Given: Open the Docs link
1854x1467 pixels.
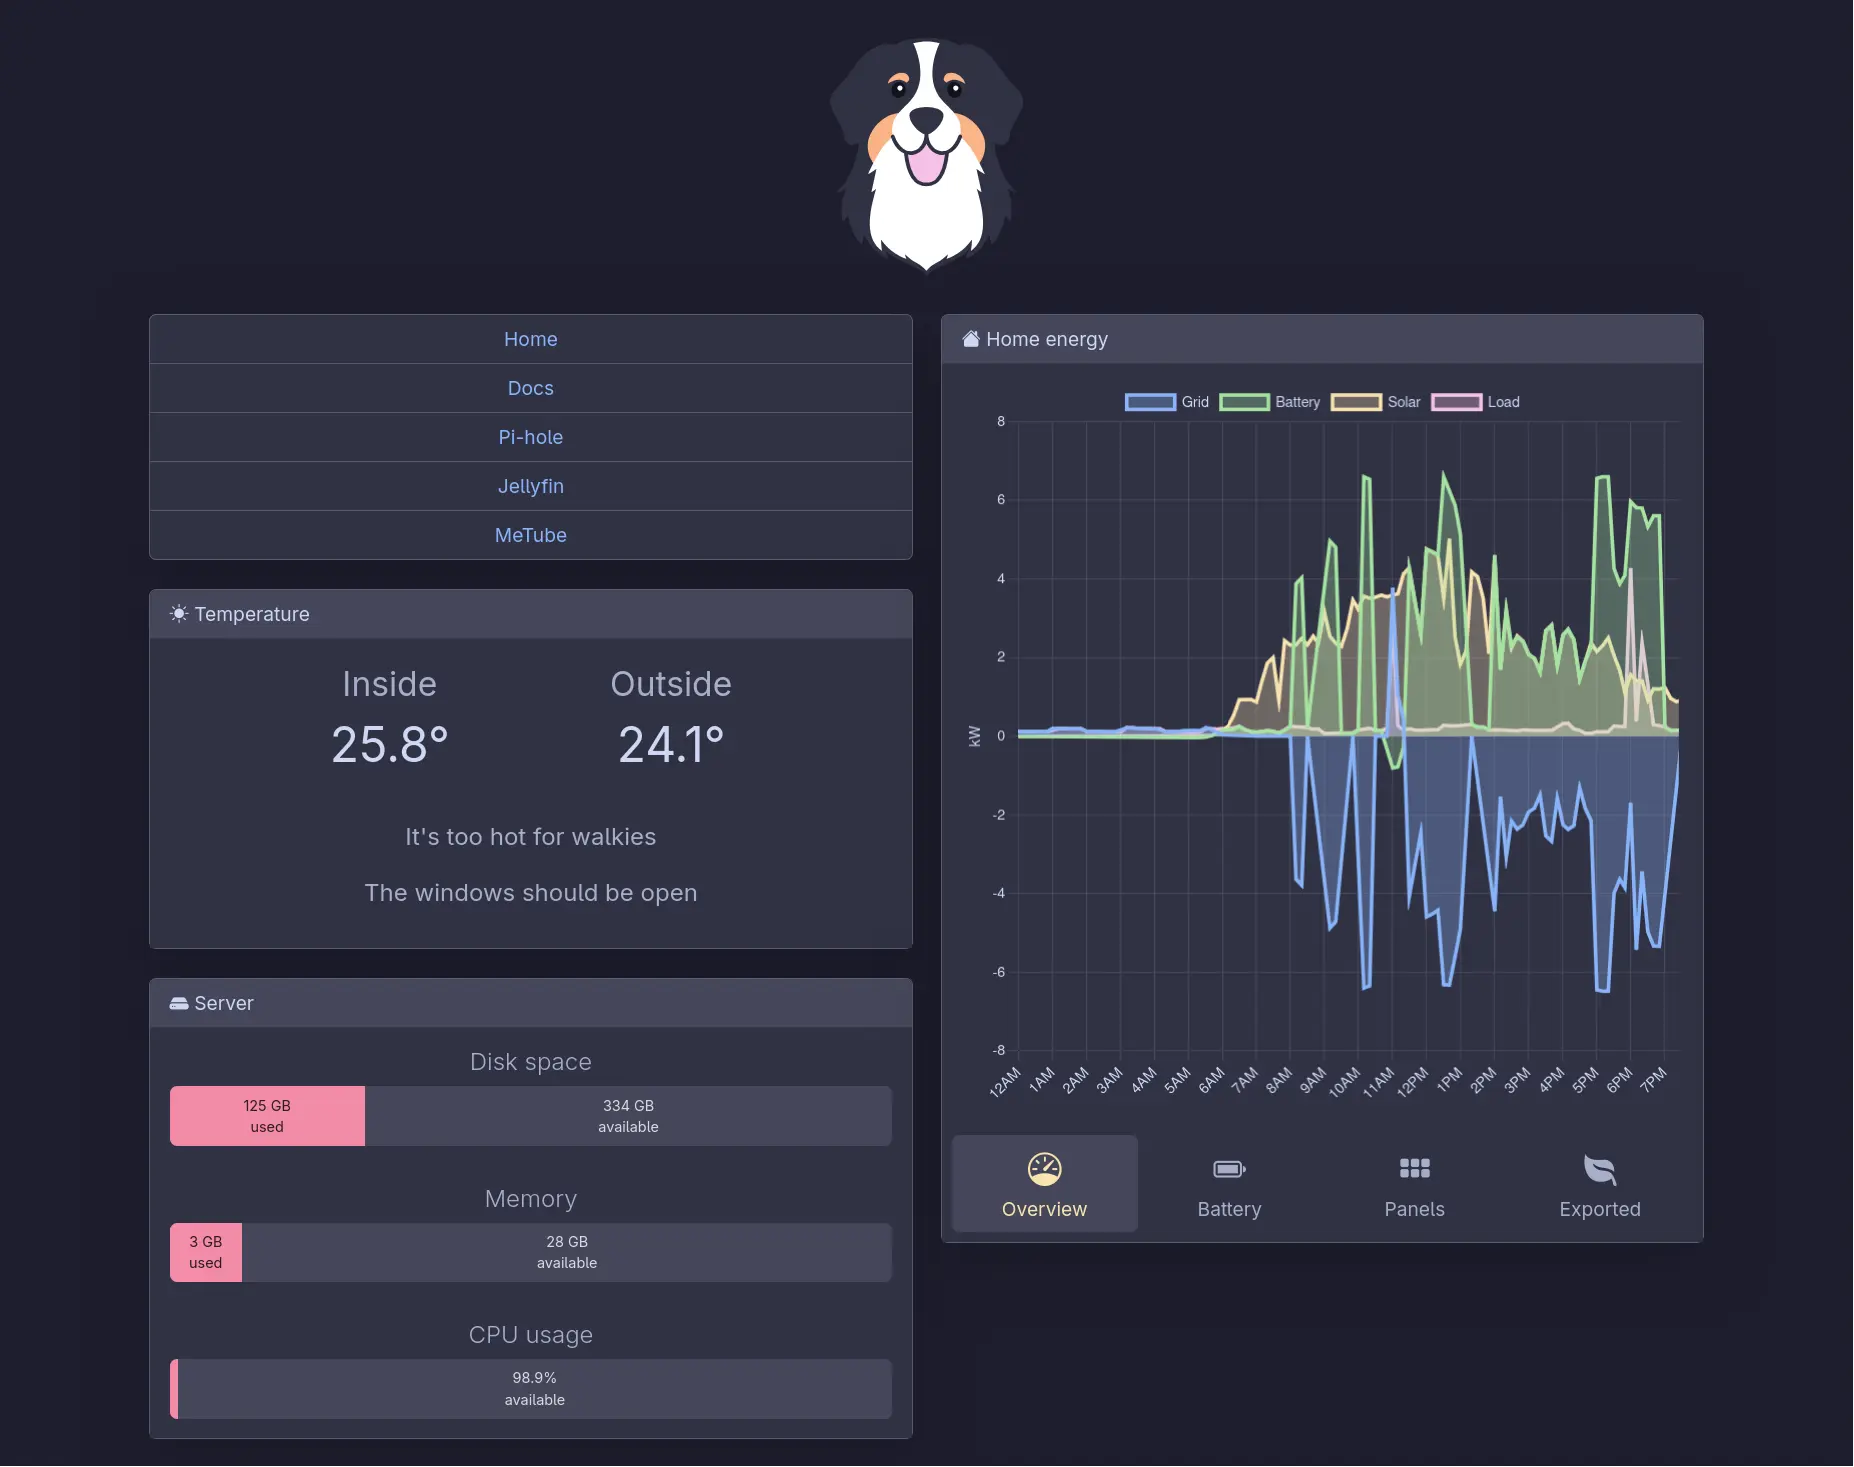Looking at the screenshot, I should click(531, 388).
